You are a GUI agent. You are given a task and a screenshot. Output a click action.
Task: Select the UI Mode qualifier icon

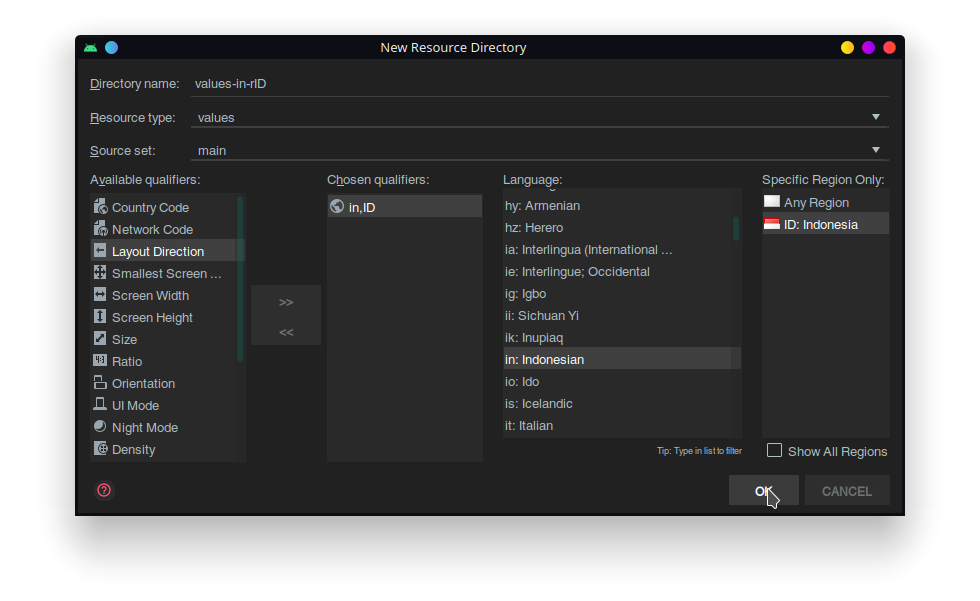point(100,404)
